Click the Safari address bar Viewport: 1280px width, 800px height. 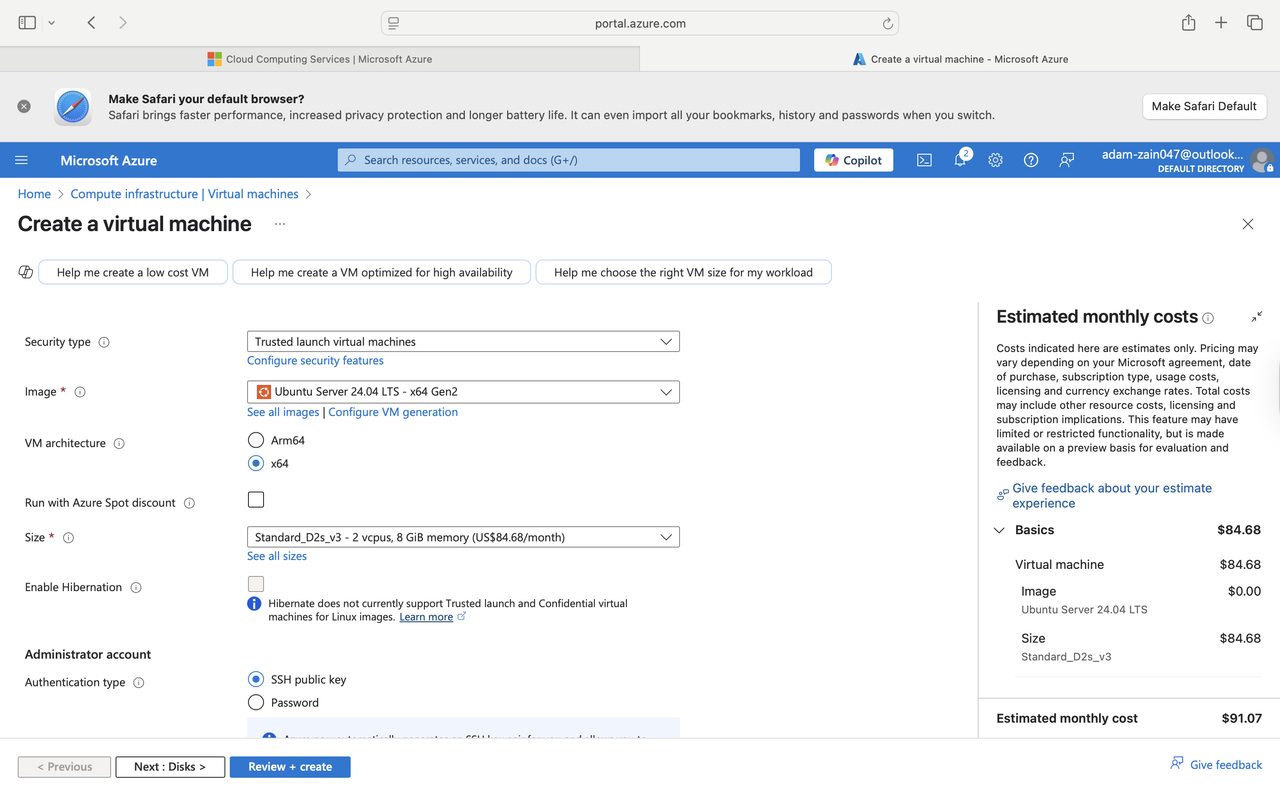pyautogui.click(x=640, y=23)
